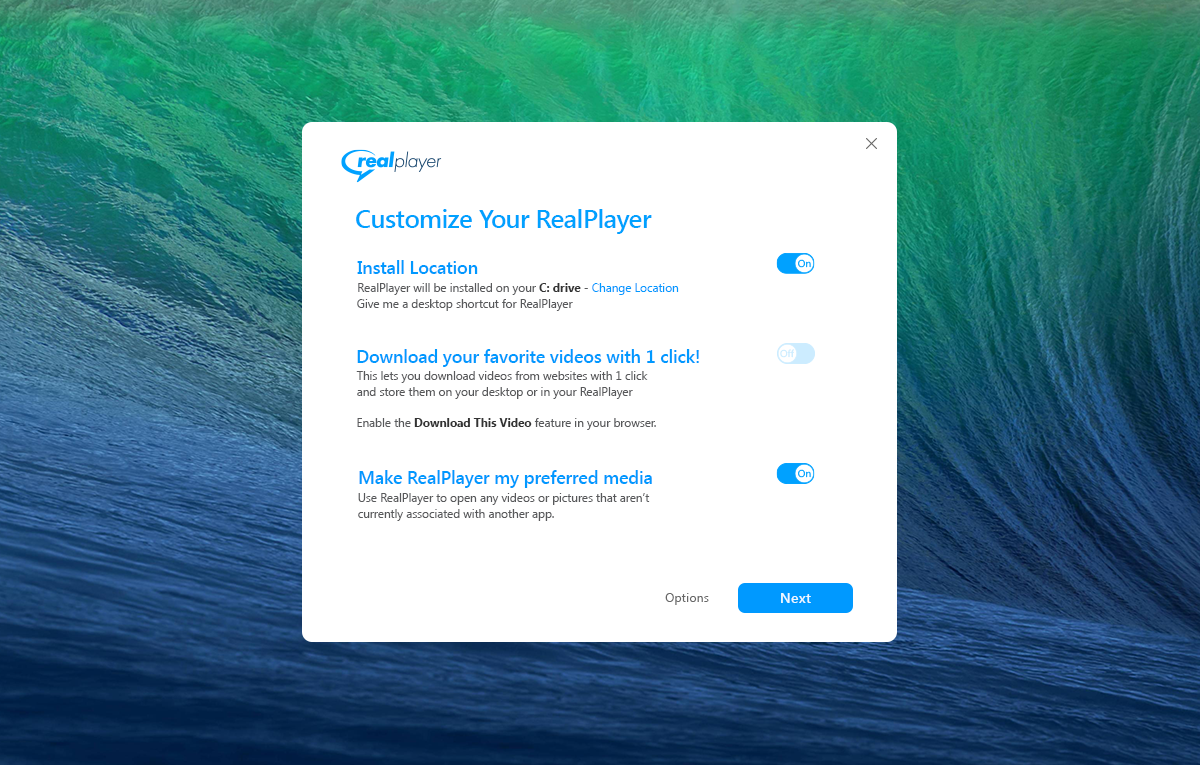Click the Options link
The height and width of the screenshot is (765, 1200).
tap(687, 598)
